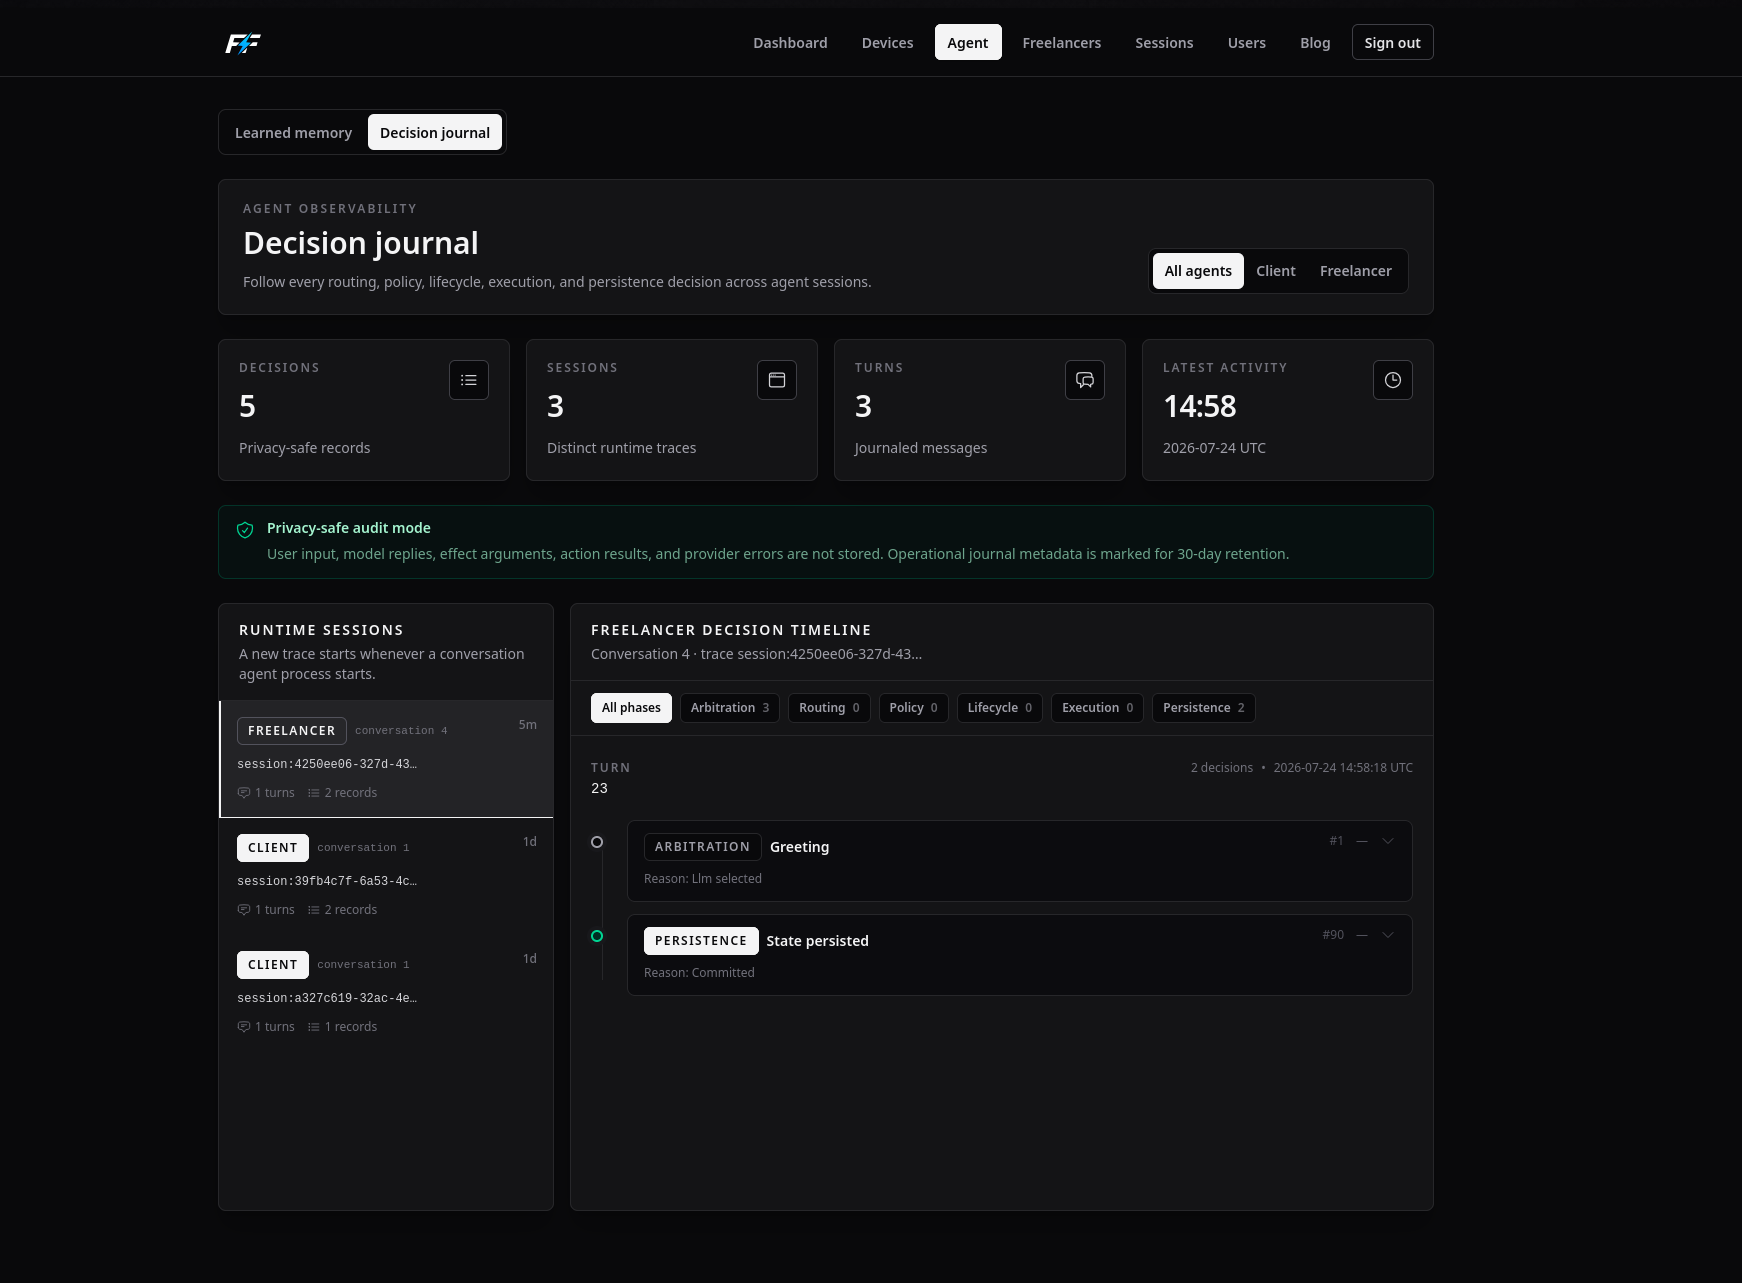Viewport: 1742px width, 1283px height.
Task: Click Reason: Llm selected text
Action: pos(703,879)
